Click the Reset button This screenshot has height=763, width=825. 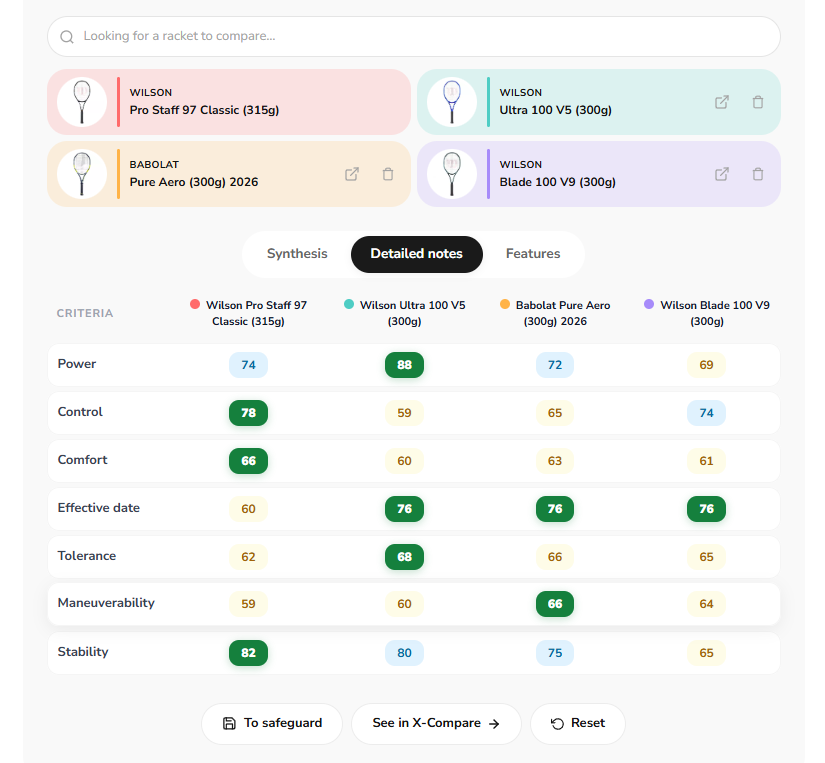pos(578,724)
